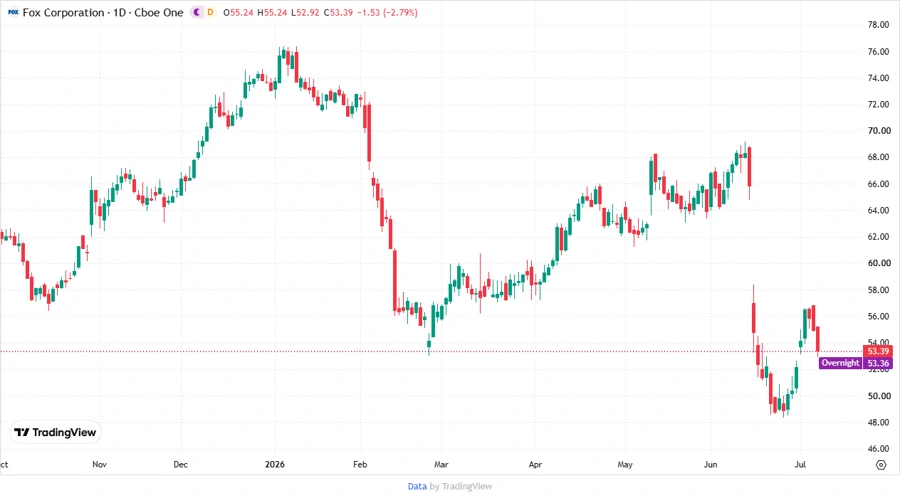Click the 46.00 price axis label

pos(878,449)
